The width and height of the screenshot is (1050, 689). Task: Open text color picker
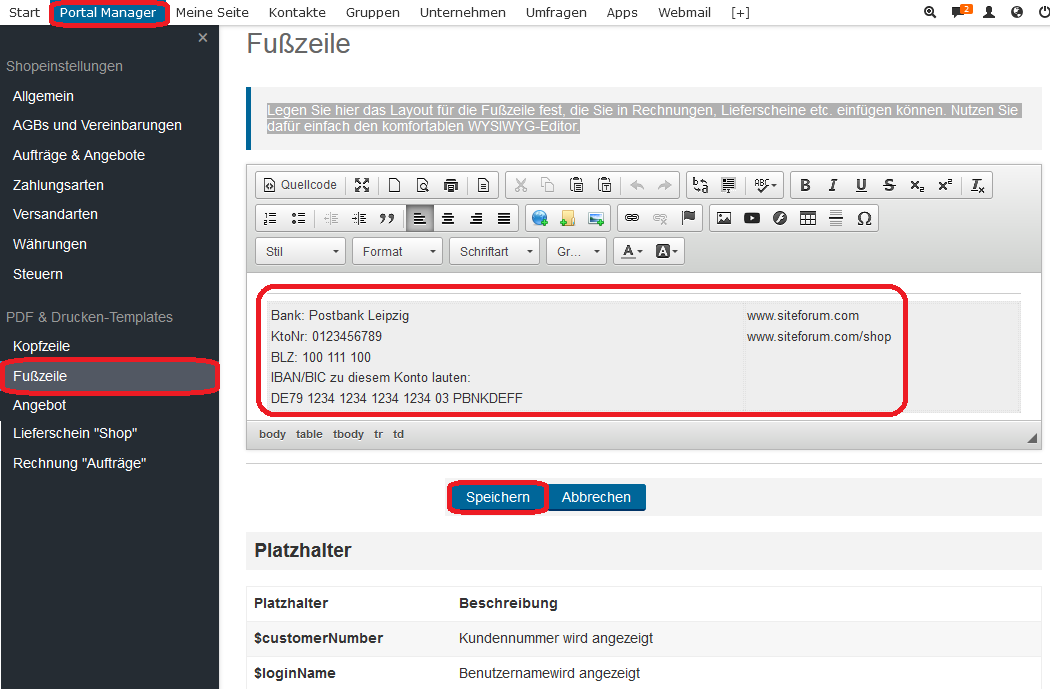coord(632,252)
